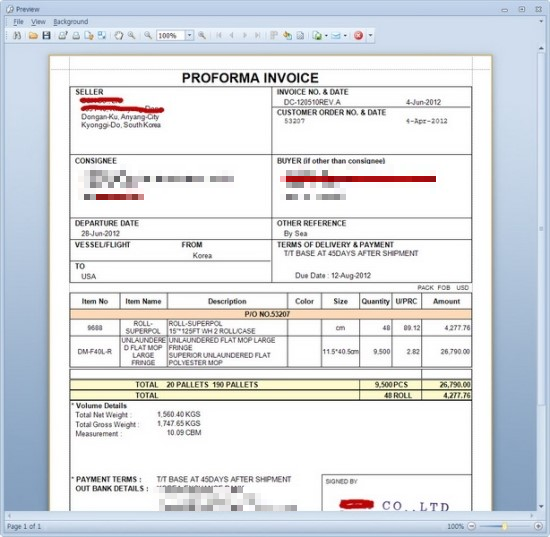Click item number 9688 cell
The height and width of the screenshot is (537, 550).
95,328
